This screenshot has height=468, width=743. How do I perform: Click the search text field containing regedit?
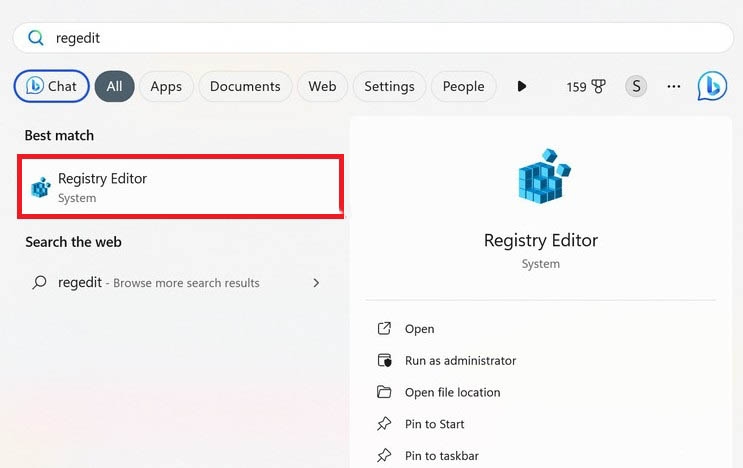[x=380, y=38]
